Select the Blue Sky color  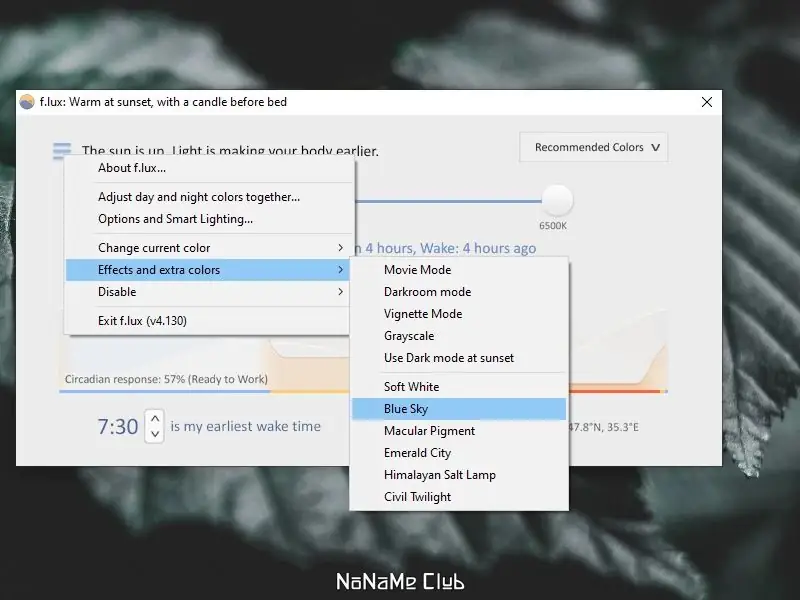coord(459,409)
